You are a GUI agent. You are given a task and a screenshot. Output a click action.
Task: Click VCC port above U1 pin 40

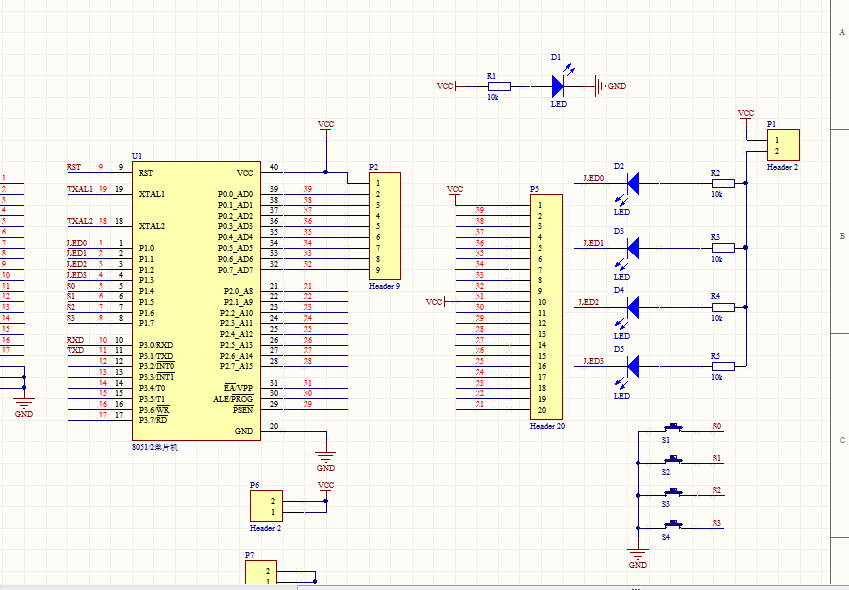point(326,126)
